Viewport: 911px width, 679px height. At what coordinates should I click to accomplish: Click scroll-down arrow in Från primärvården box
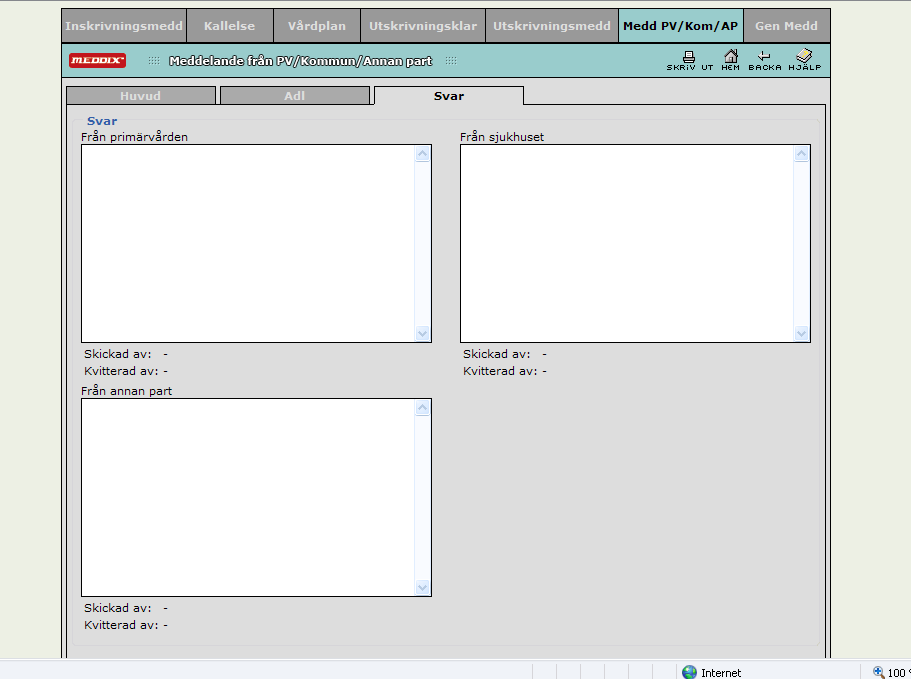click(x=422, y=333)
